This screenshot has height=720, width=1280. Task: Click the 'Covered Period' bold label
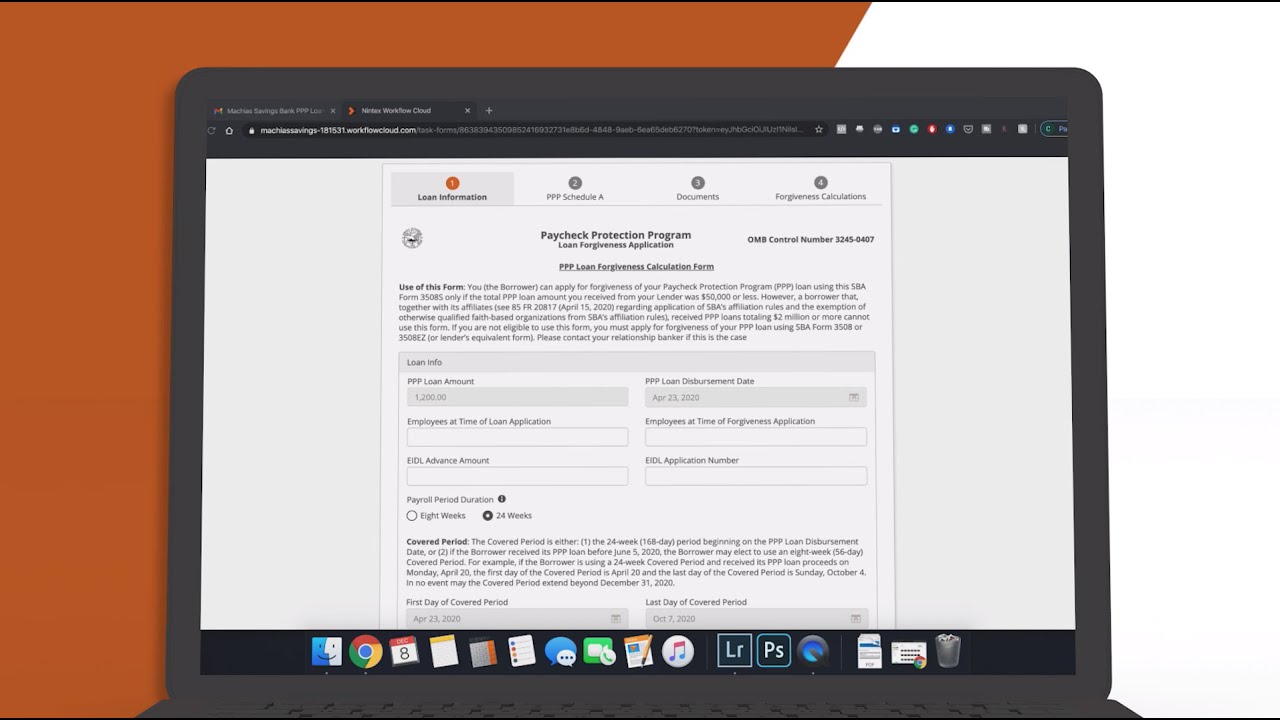[436, 542]
